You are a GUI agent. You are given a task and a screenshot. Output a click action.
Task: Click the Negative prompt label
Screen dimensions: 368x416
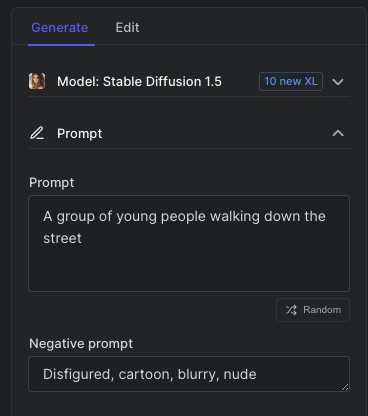(81, 344)
